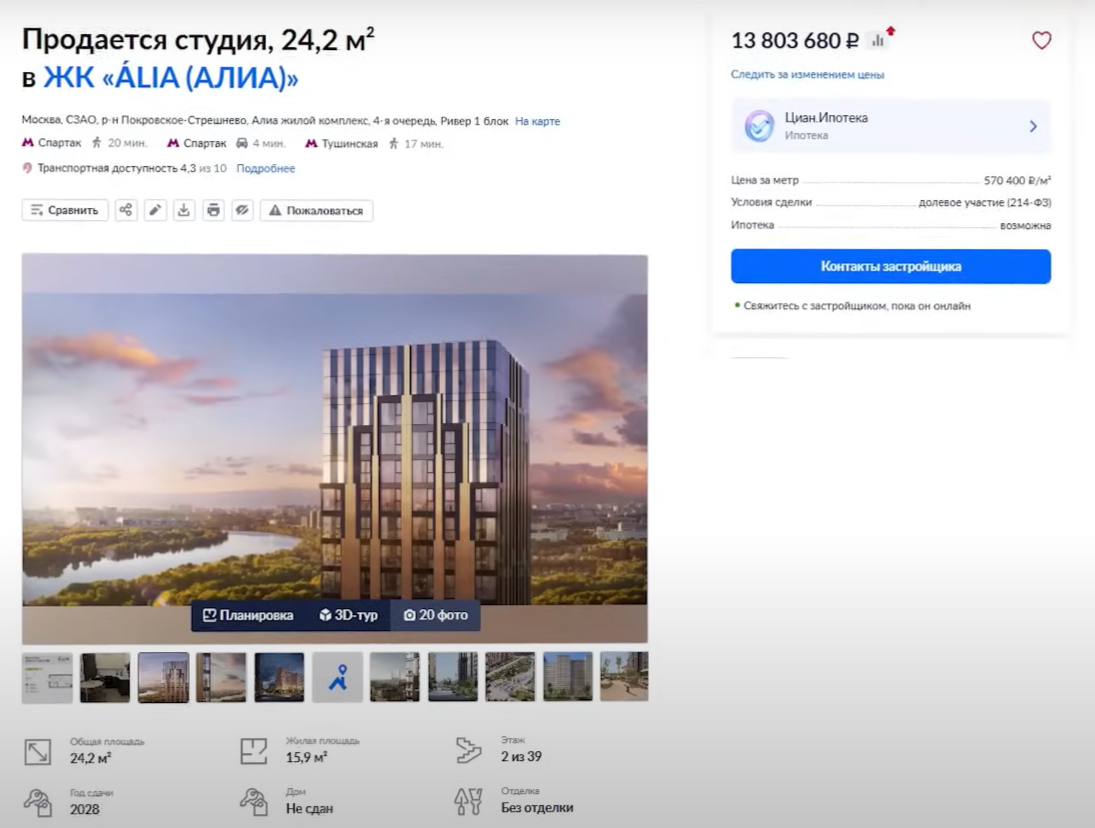Click Контакты застройщика button
The image size is (1095, 828).
click(x=890, y=267)
